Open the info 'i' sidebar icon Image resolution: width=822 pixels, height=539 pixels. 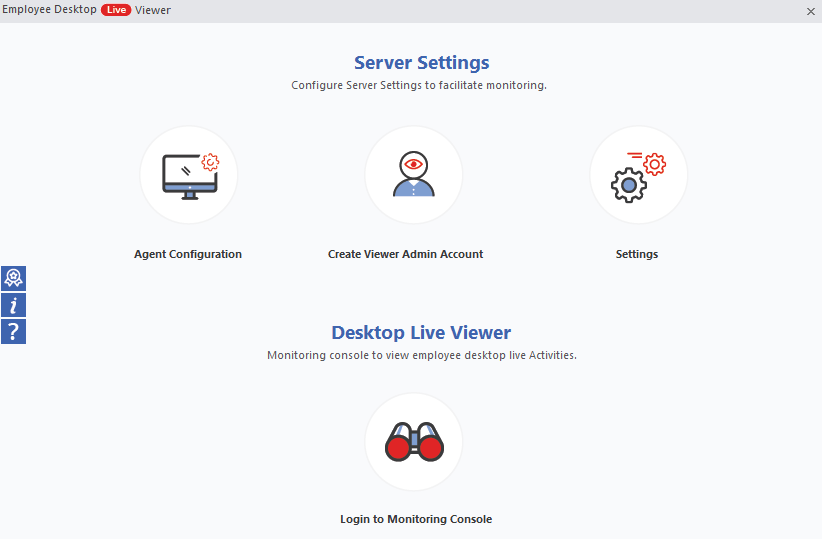click(14, 305)
